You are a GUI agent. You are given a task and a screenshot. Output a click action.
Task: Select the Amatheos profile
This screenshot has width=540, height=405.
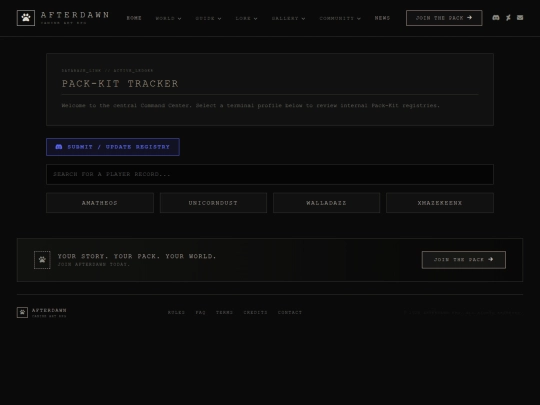[100, 203]
